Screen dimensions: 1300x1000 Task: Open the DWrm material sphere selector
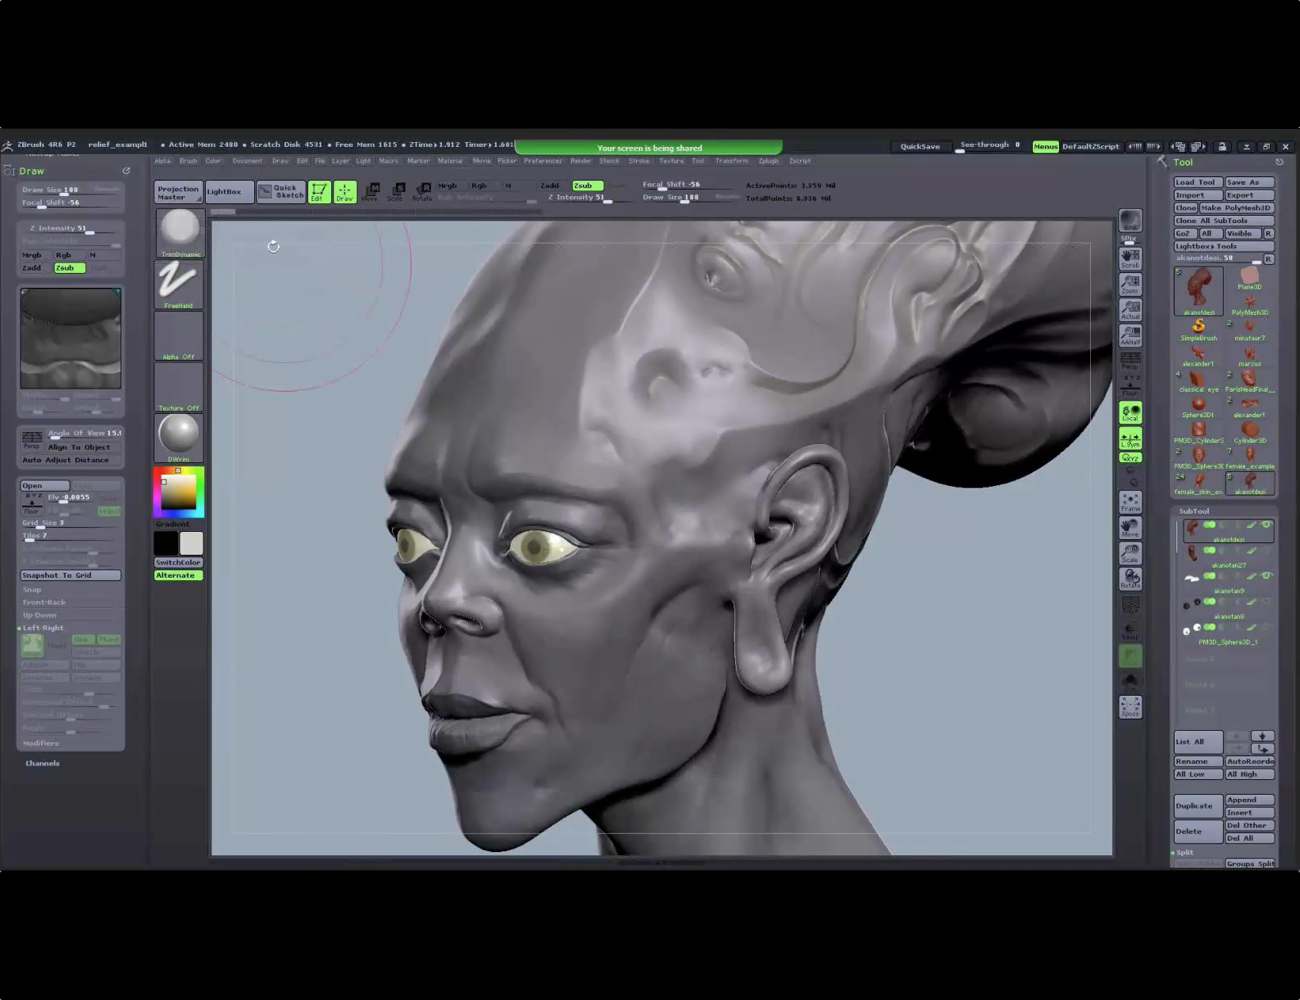coord(179,438)
